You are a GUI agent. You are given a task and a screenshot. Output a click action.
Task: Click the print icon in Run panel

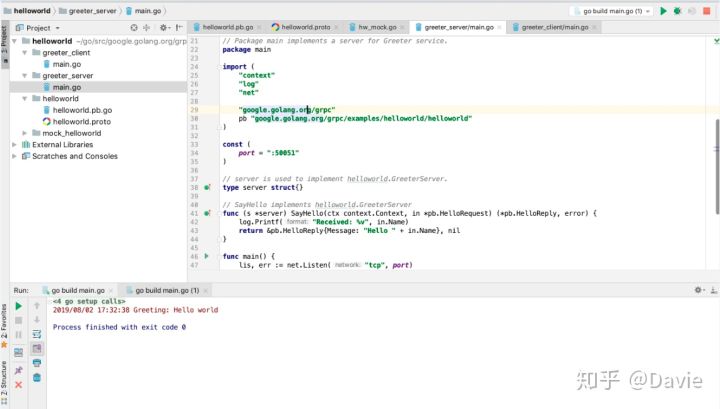coord(37,363)
